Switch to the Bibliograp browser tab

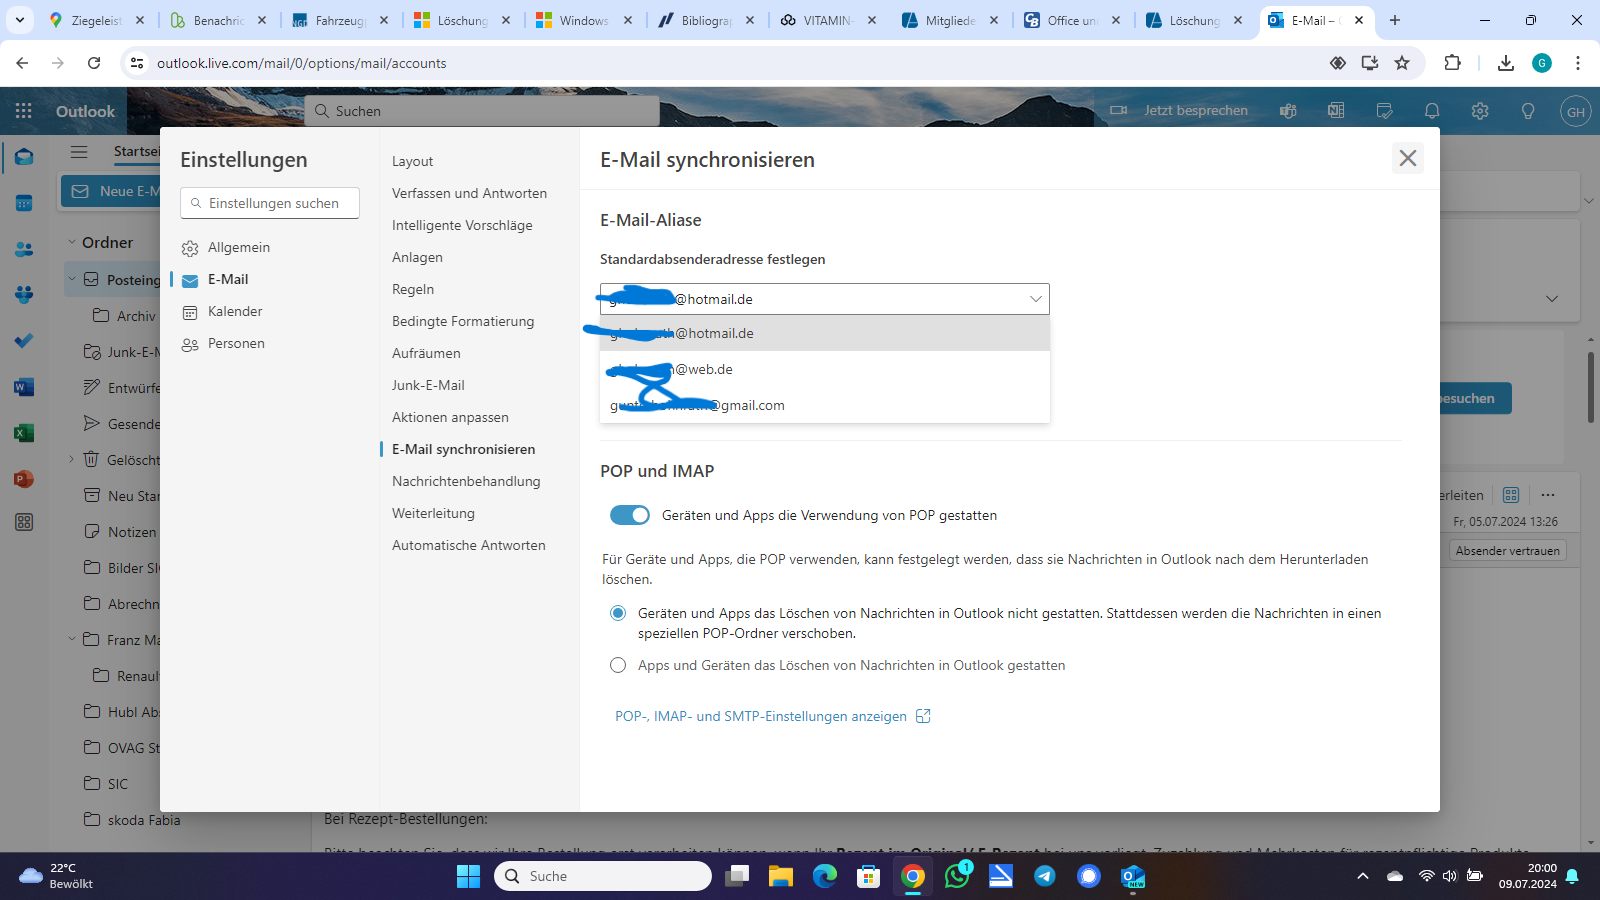point(706,20)
